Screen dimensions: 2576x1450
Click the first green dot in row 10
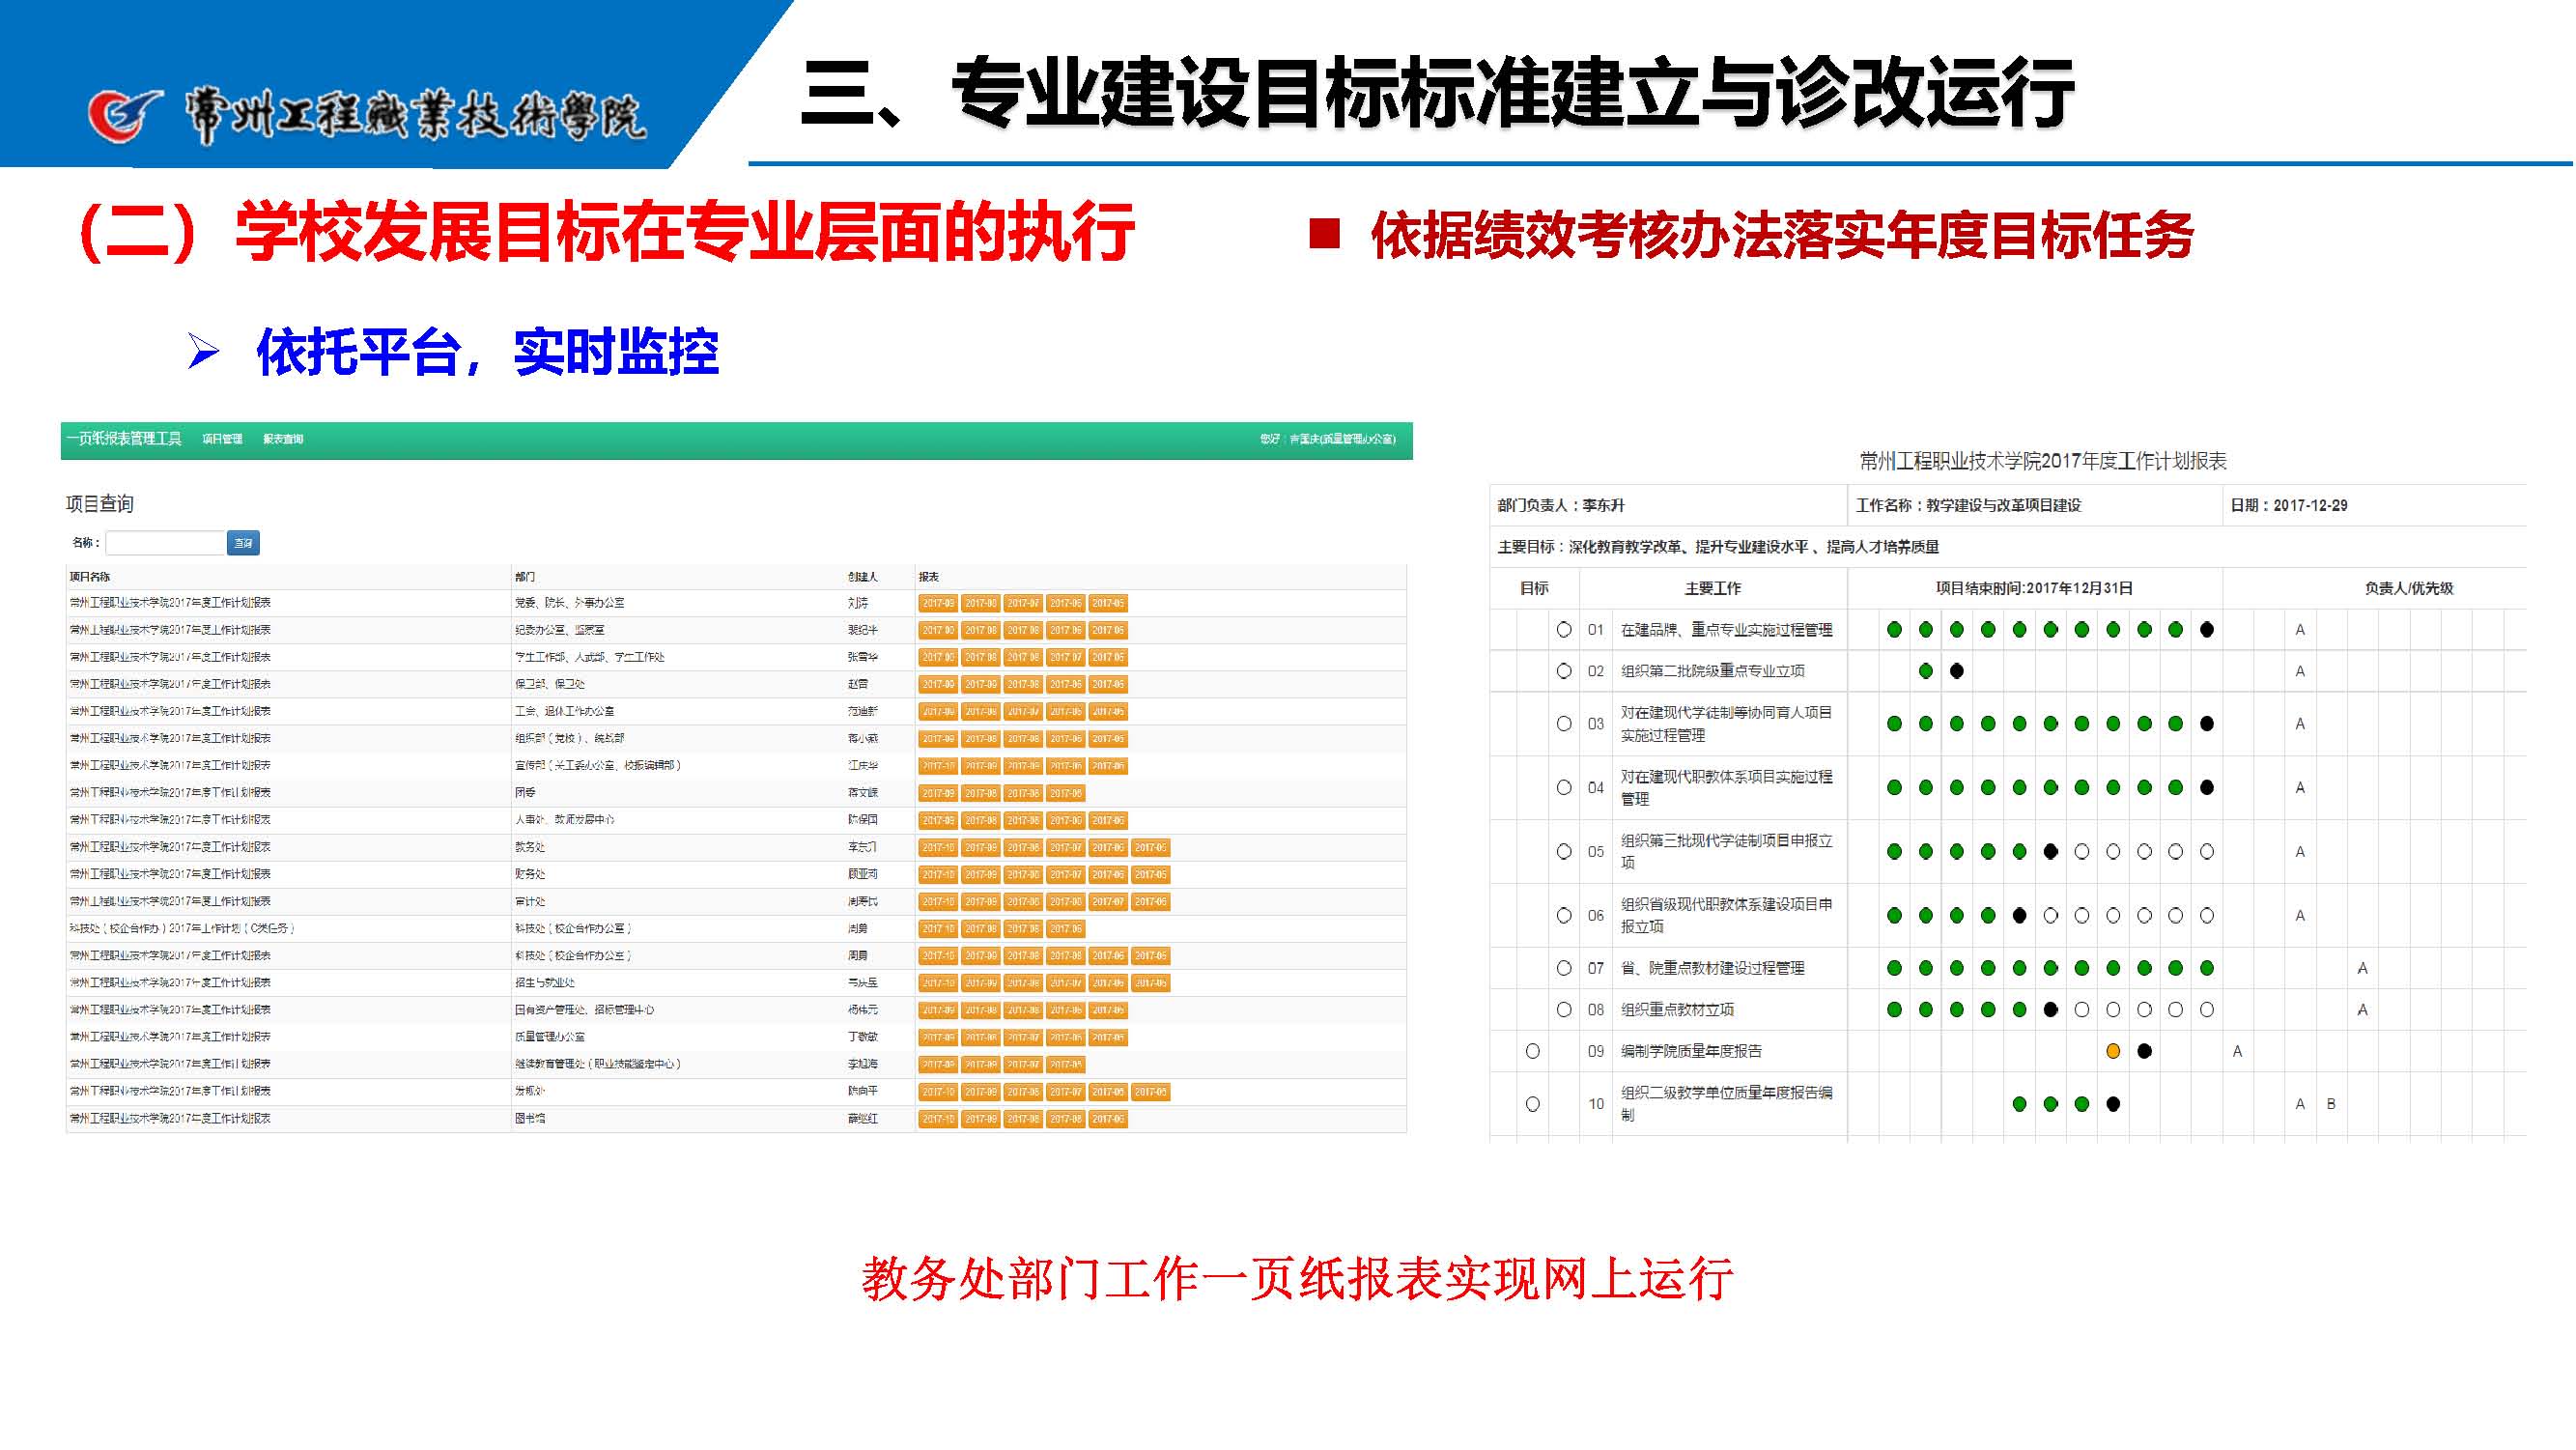tap(2020, 1105)
